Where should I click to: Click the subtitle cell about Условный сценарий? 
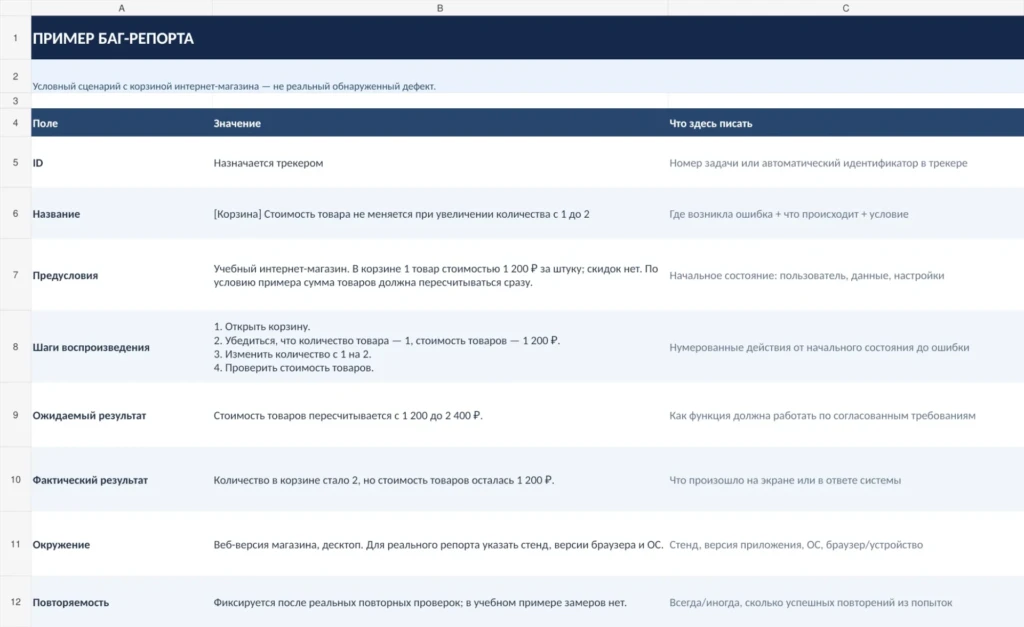[528, 77]
